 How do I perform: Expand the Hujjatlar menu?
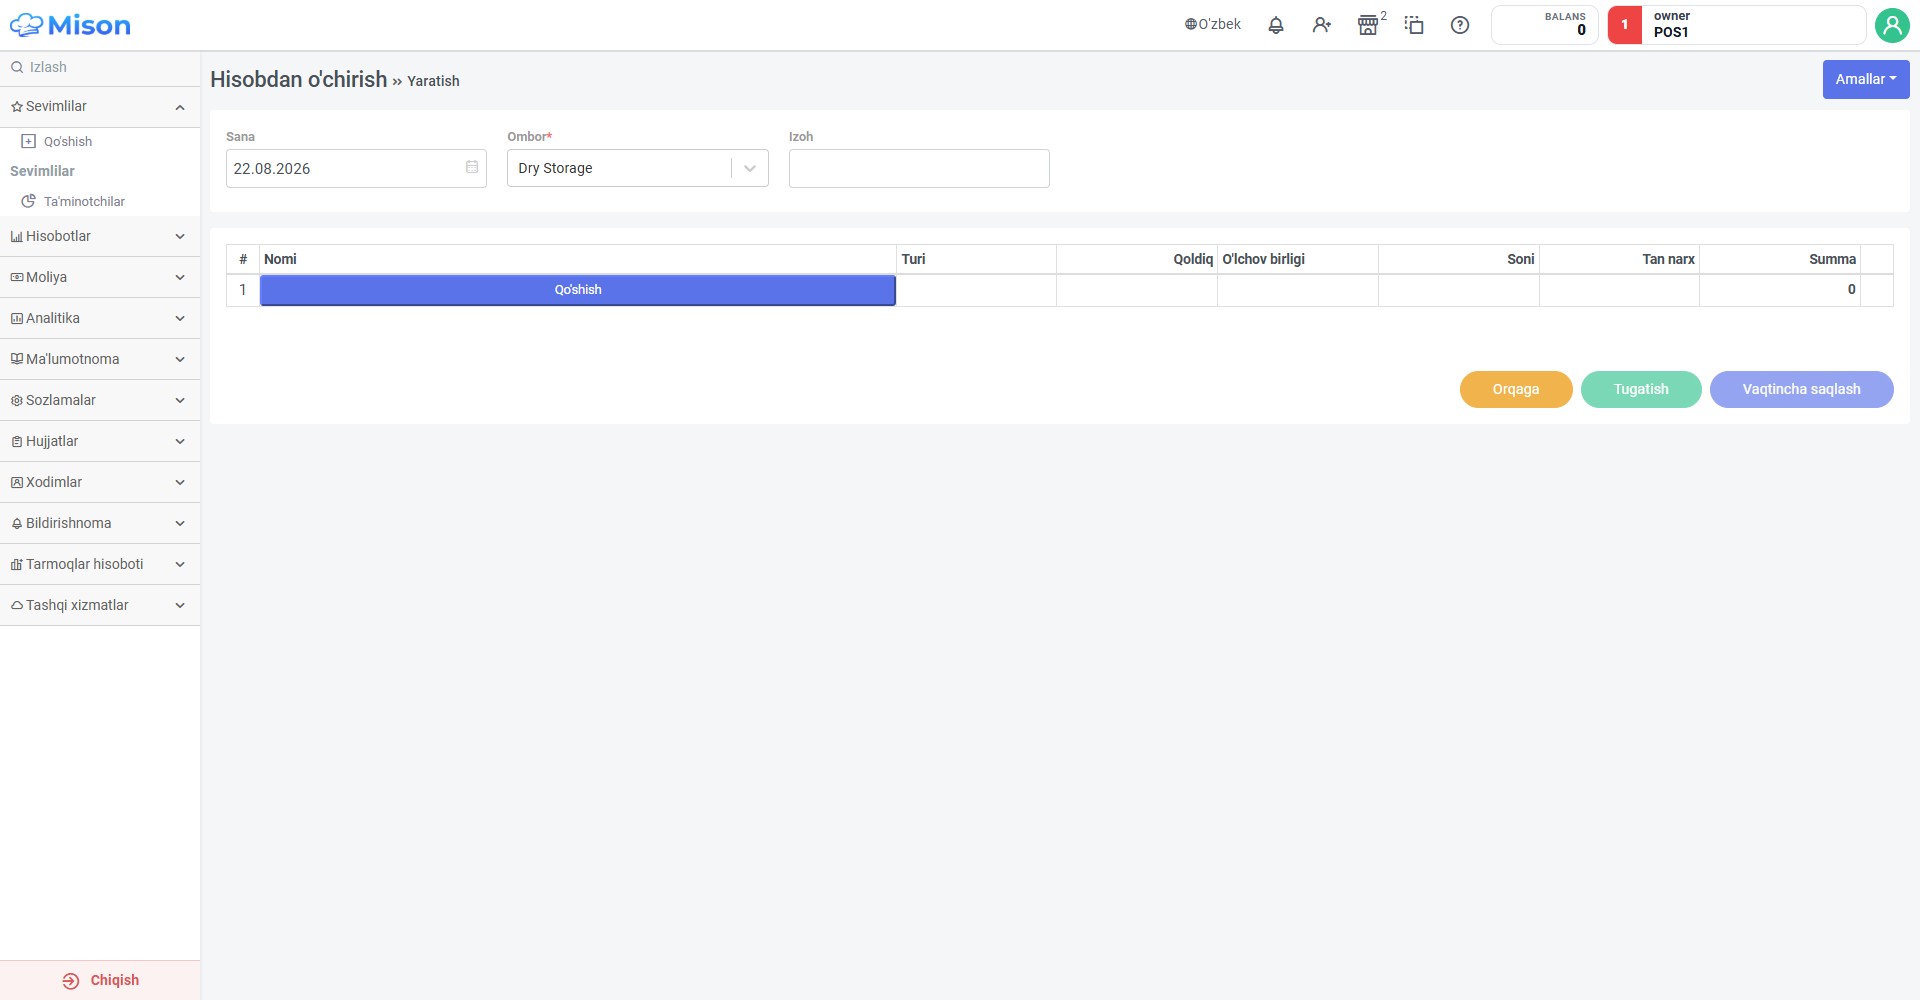pos(100,442)
